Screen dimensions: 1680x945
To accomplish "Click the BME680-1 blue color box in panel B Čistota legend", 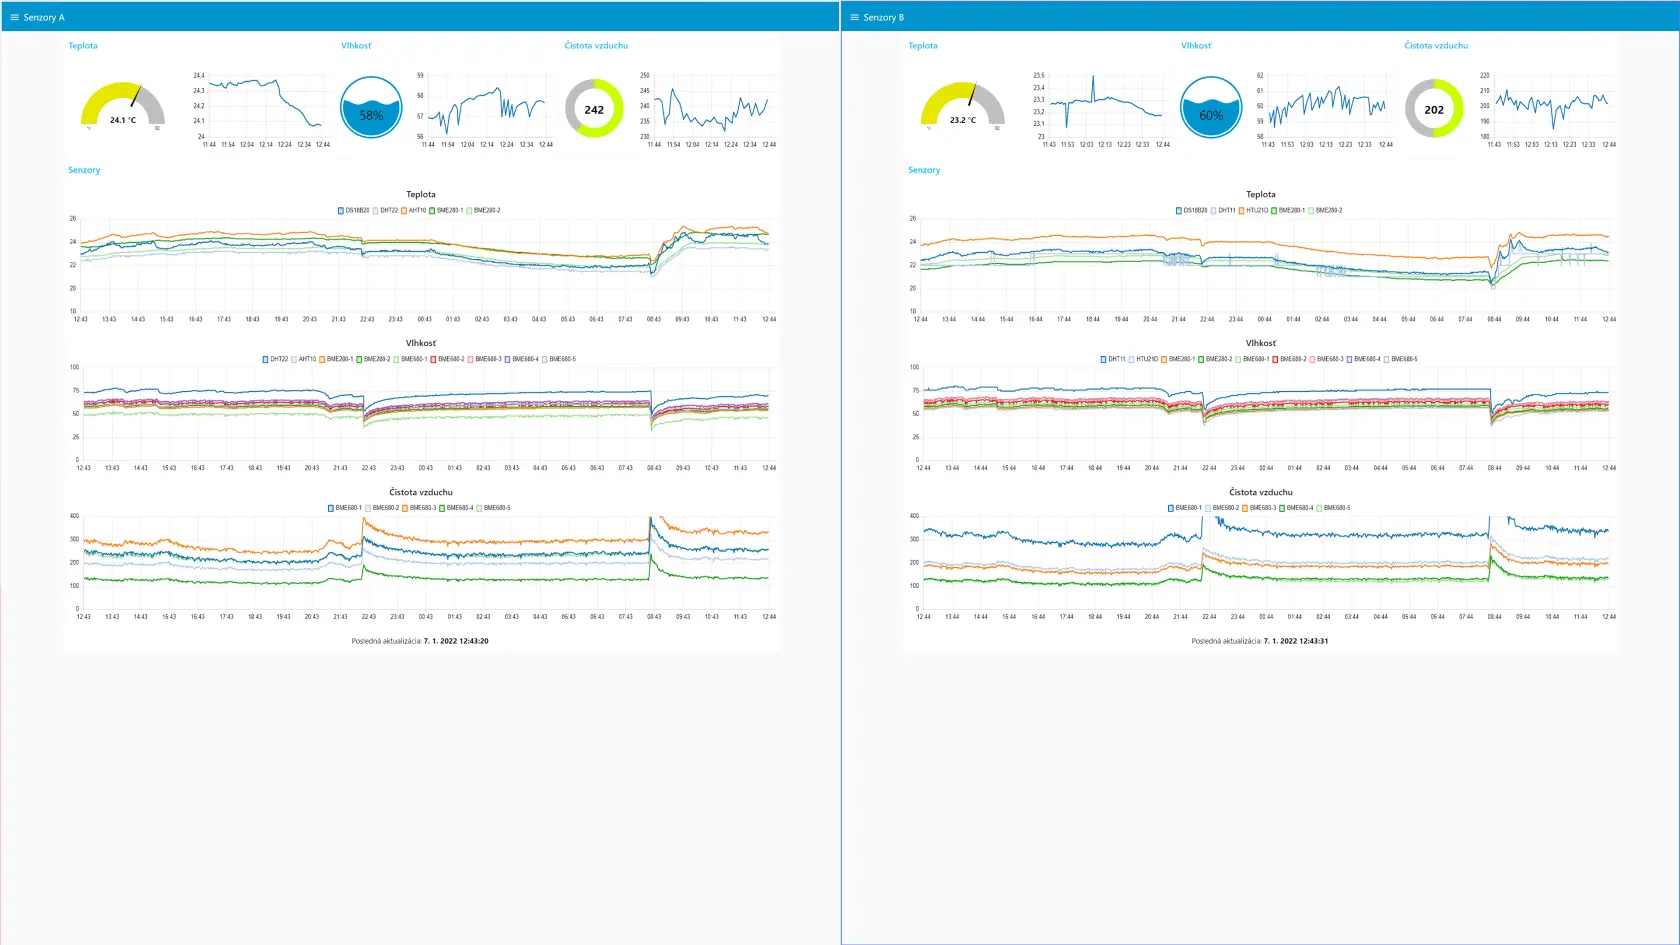I will click(1171, 508).
